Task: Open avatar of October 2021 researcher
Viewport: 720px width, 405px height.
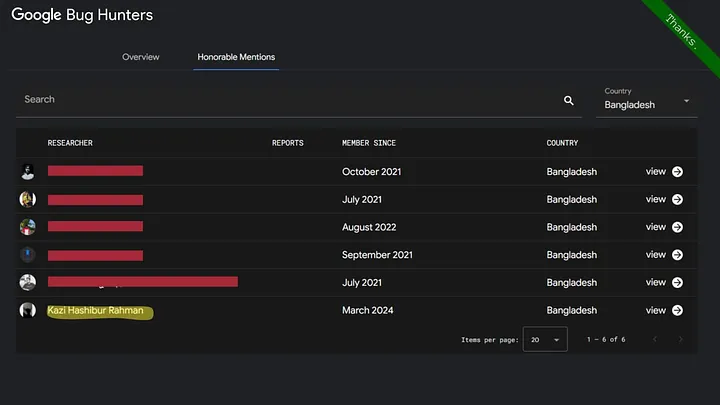Action: click(28, 172)
